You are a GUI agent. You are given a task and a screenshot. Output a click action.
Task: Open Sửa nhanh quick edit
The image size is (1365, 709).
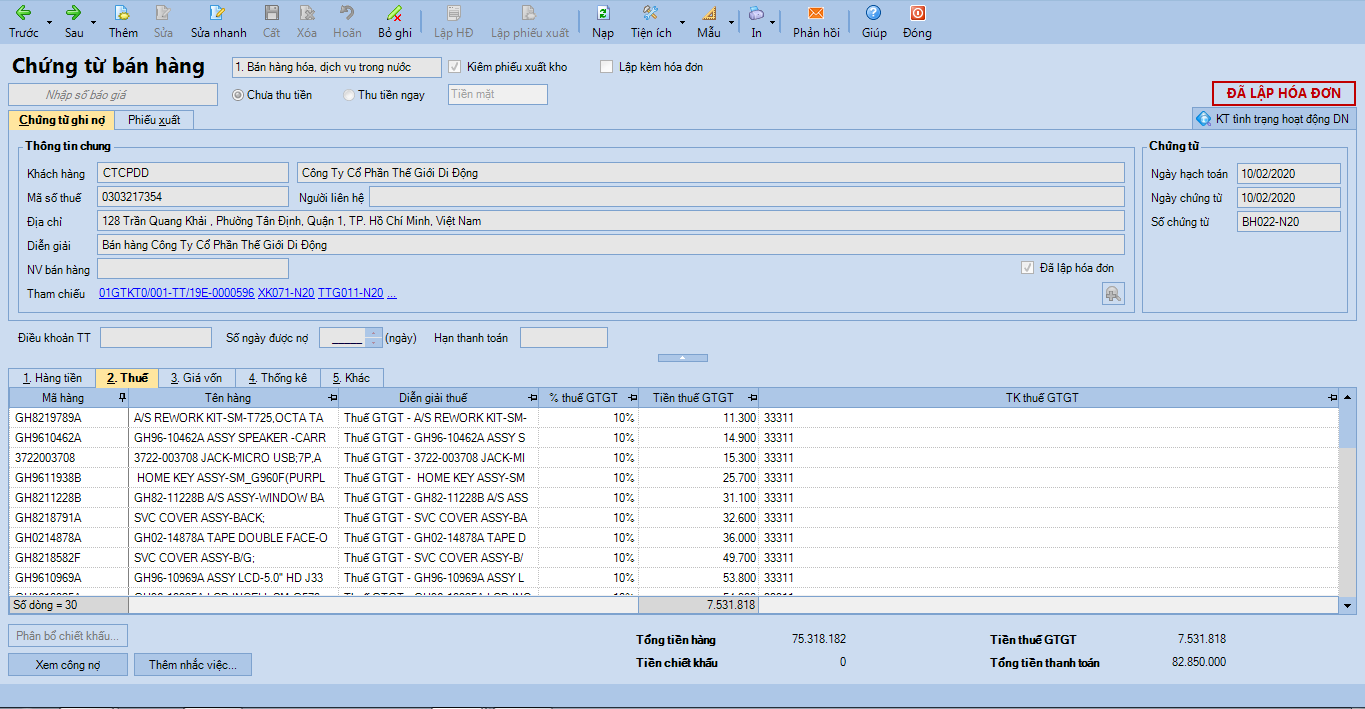tap(218, 21)
